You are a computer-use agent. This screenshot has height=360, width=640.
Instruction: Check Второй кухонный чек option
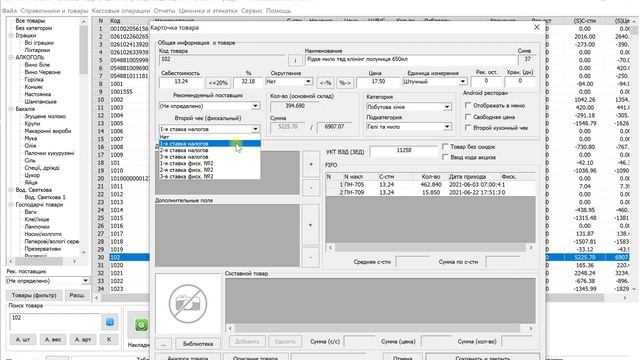pos(468,128)
